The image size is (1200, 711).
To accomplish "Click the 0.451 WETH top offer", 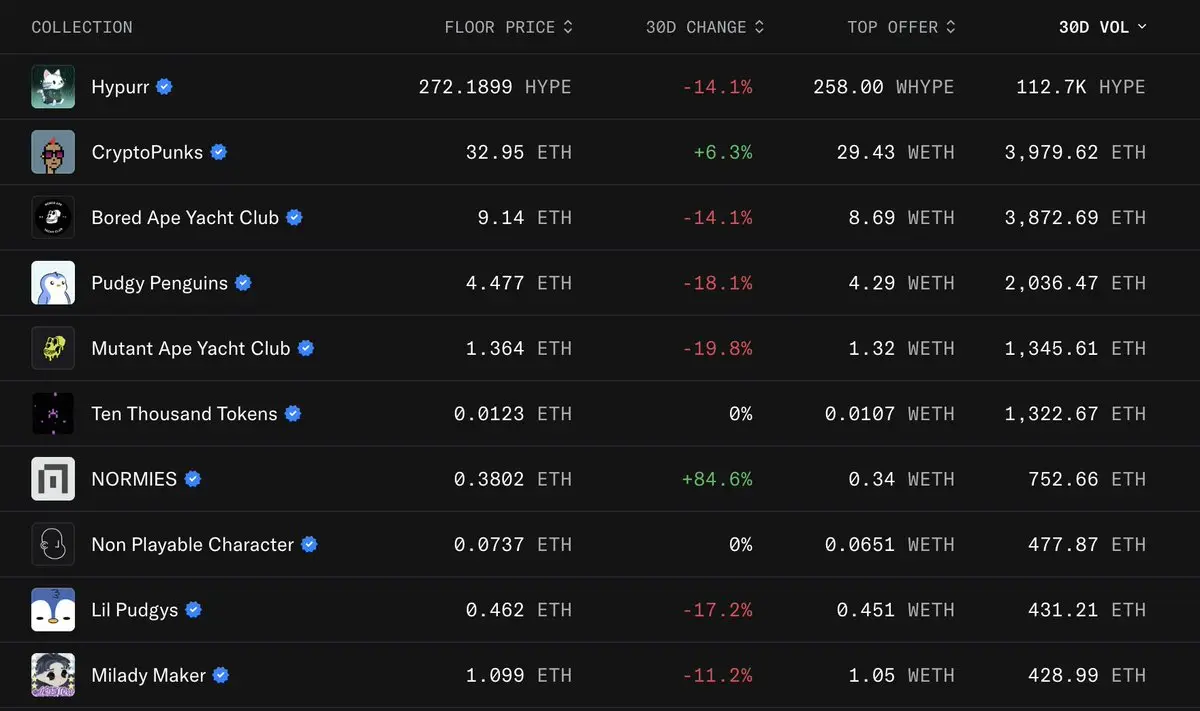I will (896, 609).
